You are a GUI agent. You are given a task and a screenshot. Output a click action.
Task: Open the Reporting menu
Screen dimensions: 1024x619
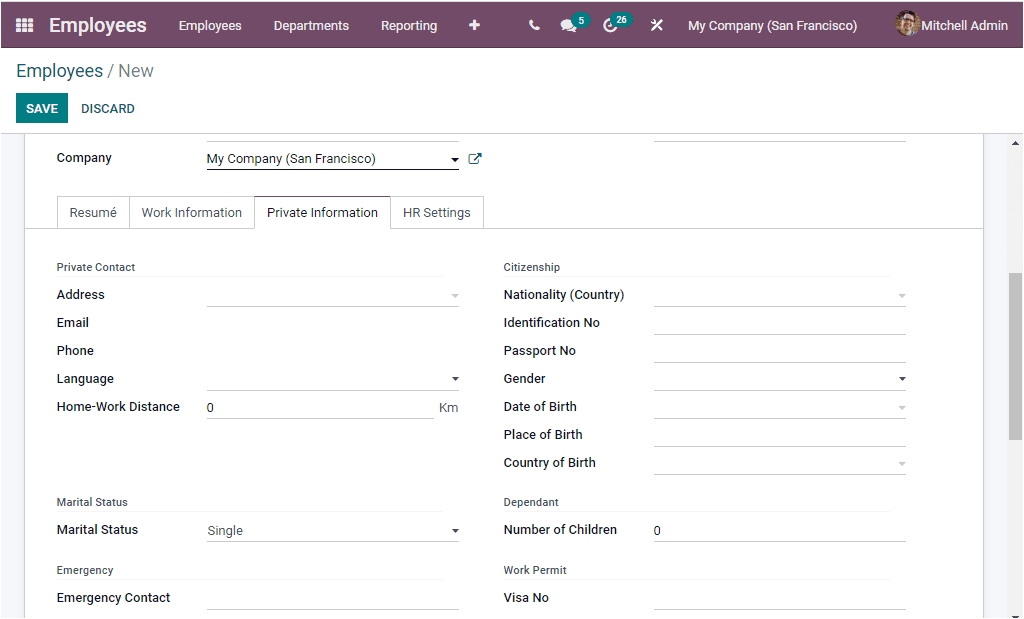(409, 25)
